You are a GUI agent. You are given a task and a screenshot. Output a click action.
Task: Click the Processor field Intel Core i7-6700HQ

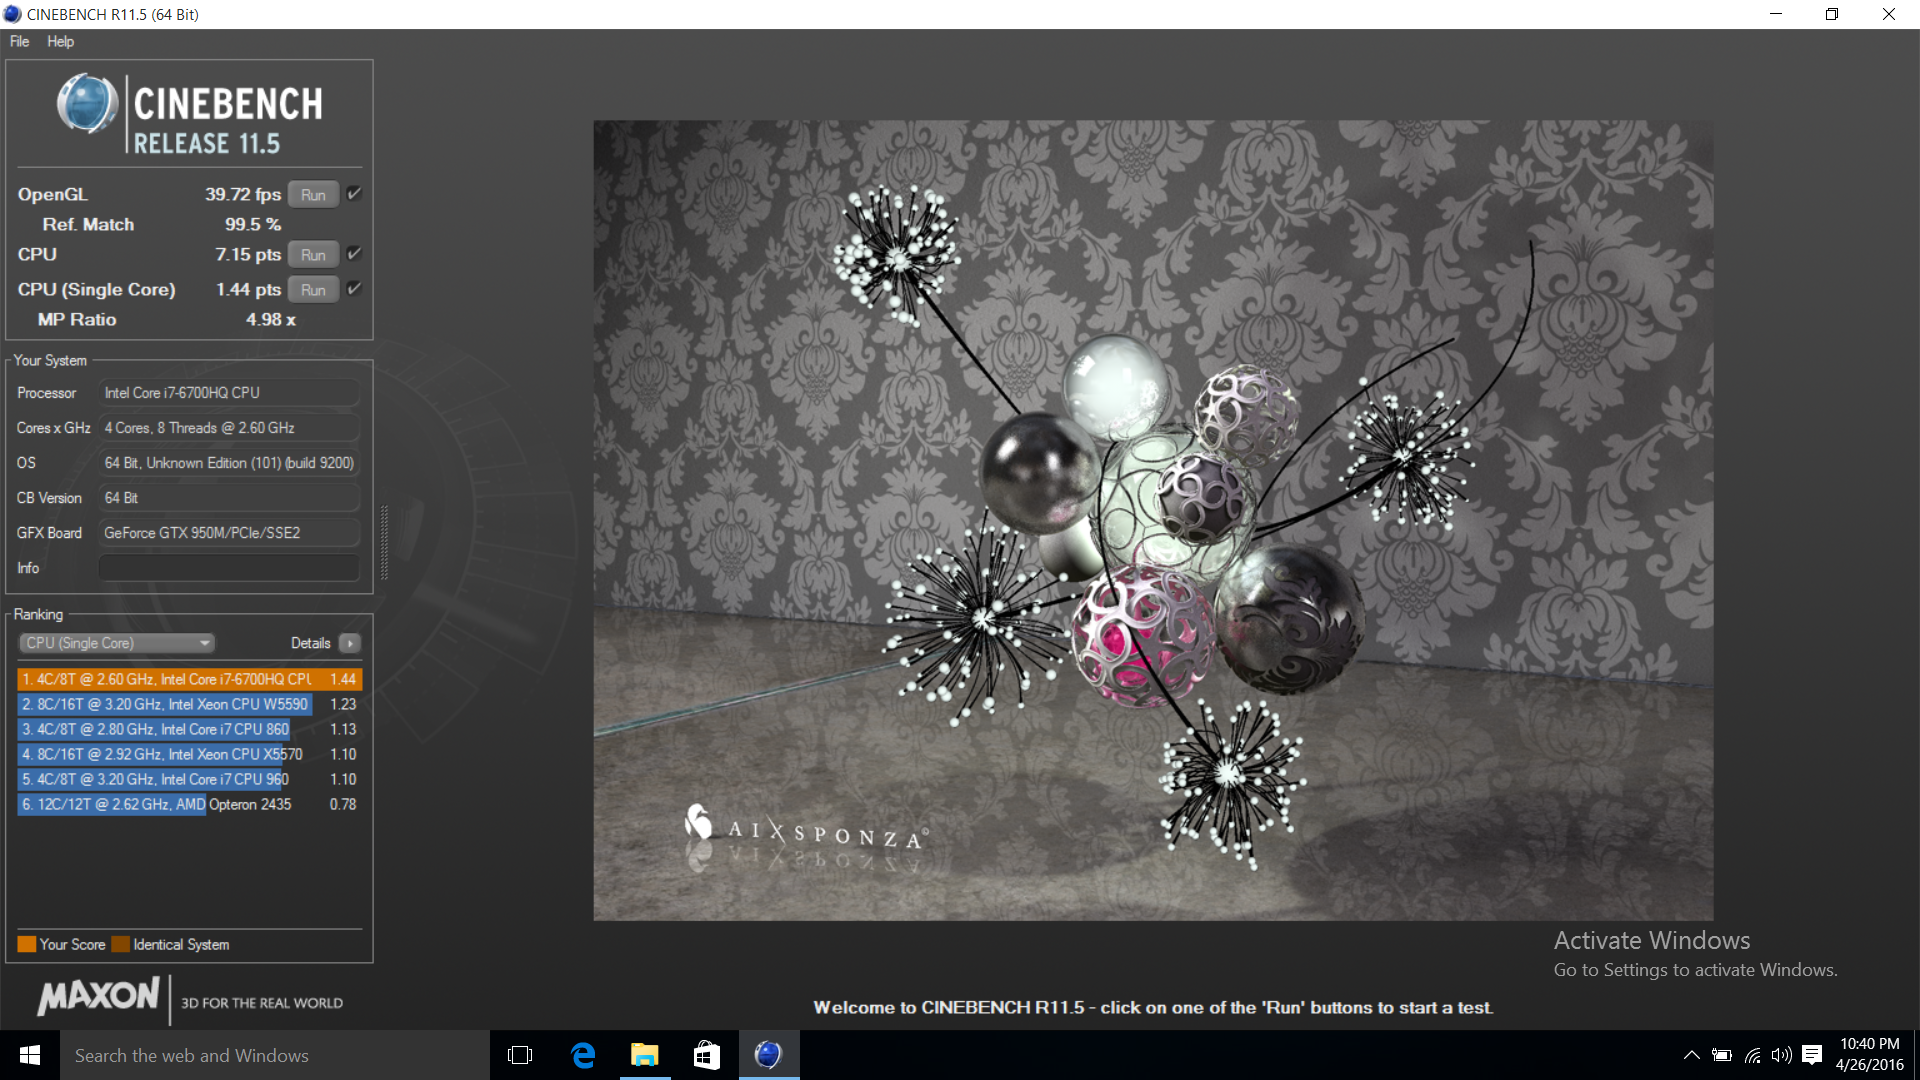(x=229, y=393)
